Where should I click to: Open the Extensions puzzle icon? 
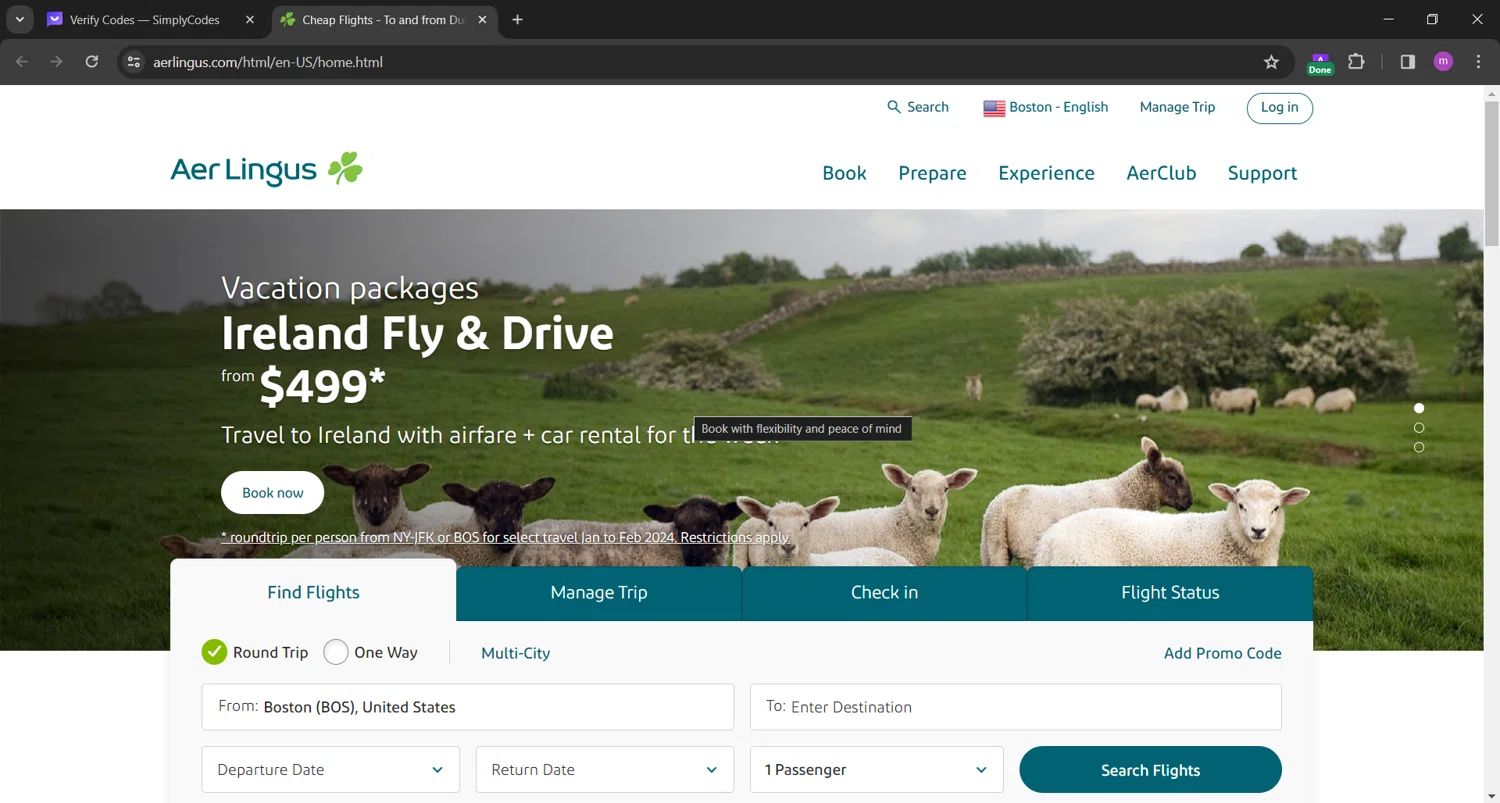click(1356, 62)
